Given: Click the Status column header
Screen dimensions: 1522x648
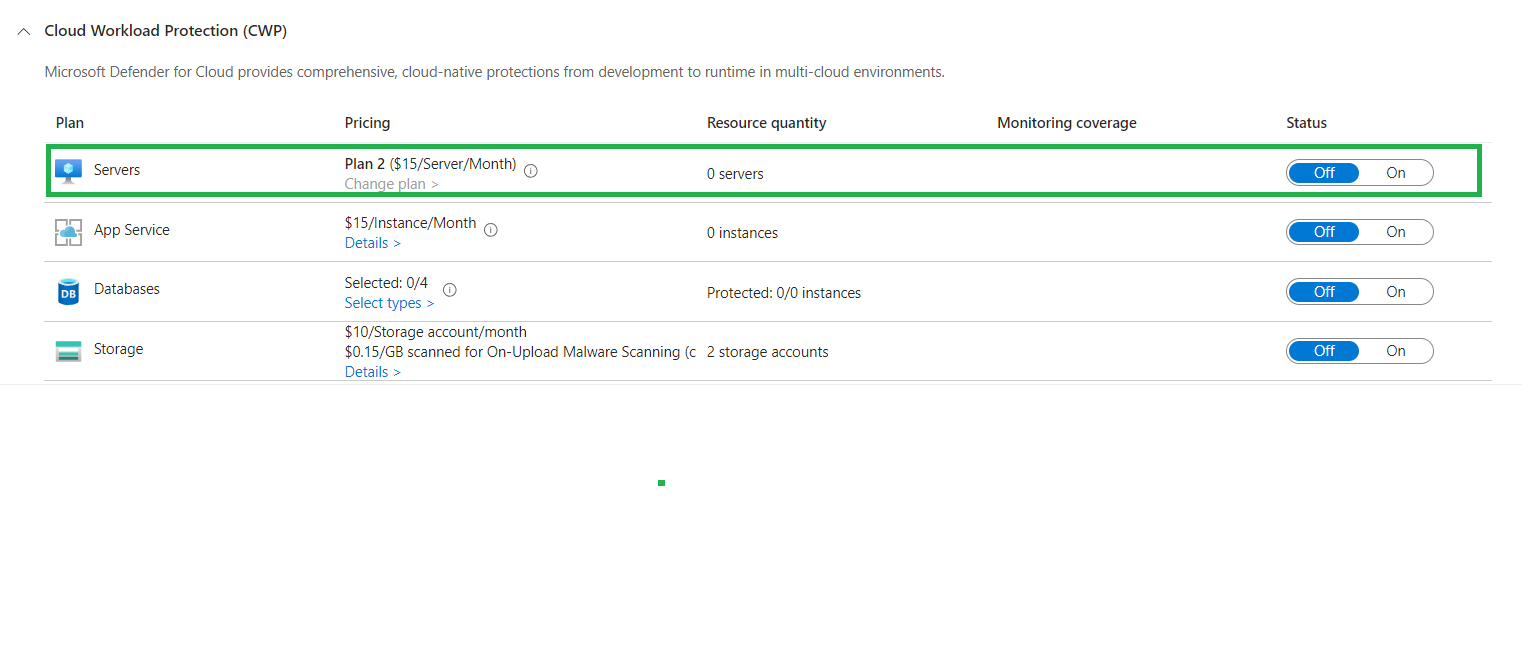Looking at the screenshot, I should pos(1307,123).
